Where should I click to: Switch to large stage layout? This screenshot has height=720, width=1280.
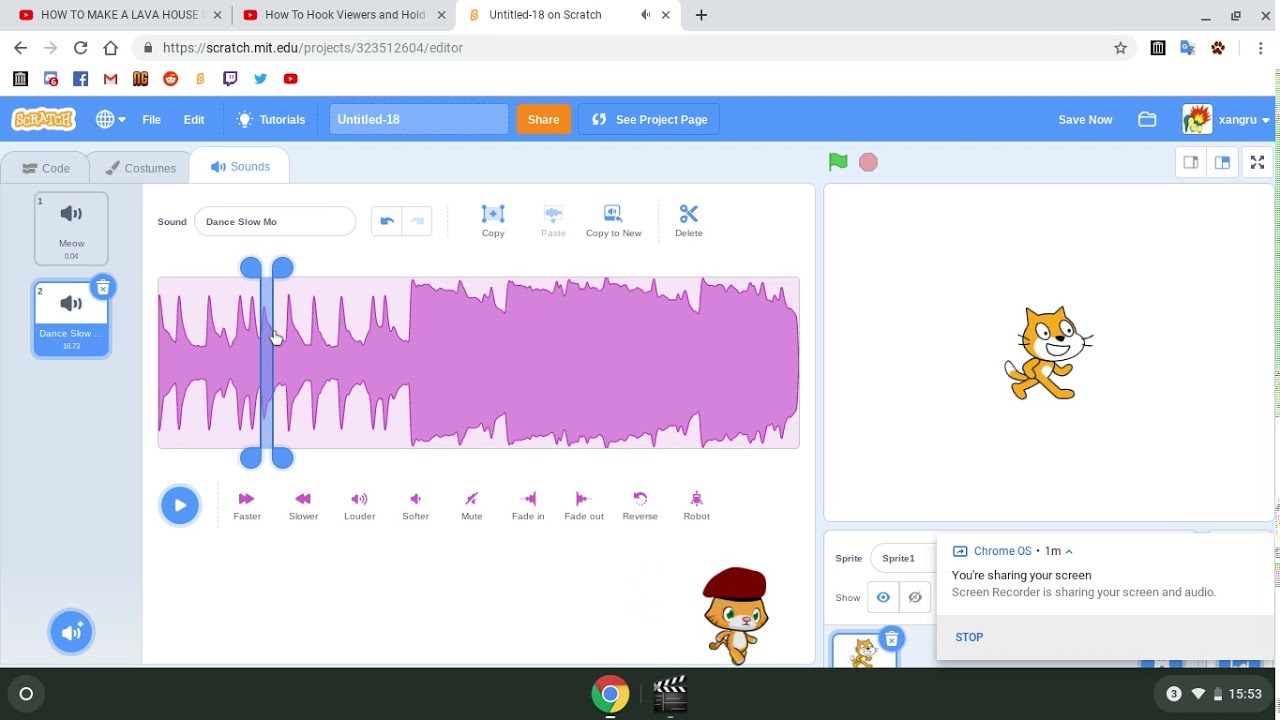1222,162
